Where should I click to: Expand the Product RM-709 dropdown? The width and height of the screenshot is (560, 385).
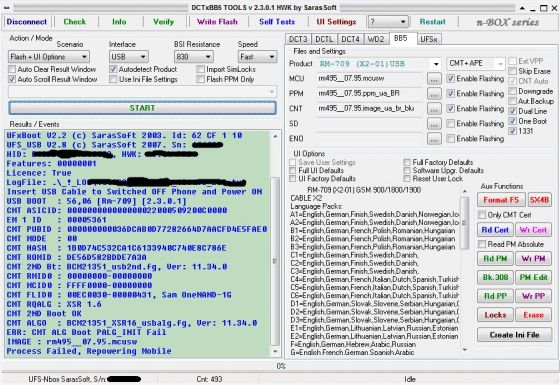click(x=436, y=64)
